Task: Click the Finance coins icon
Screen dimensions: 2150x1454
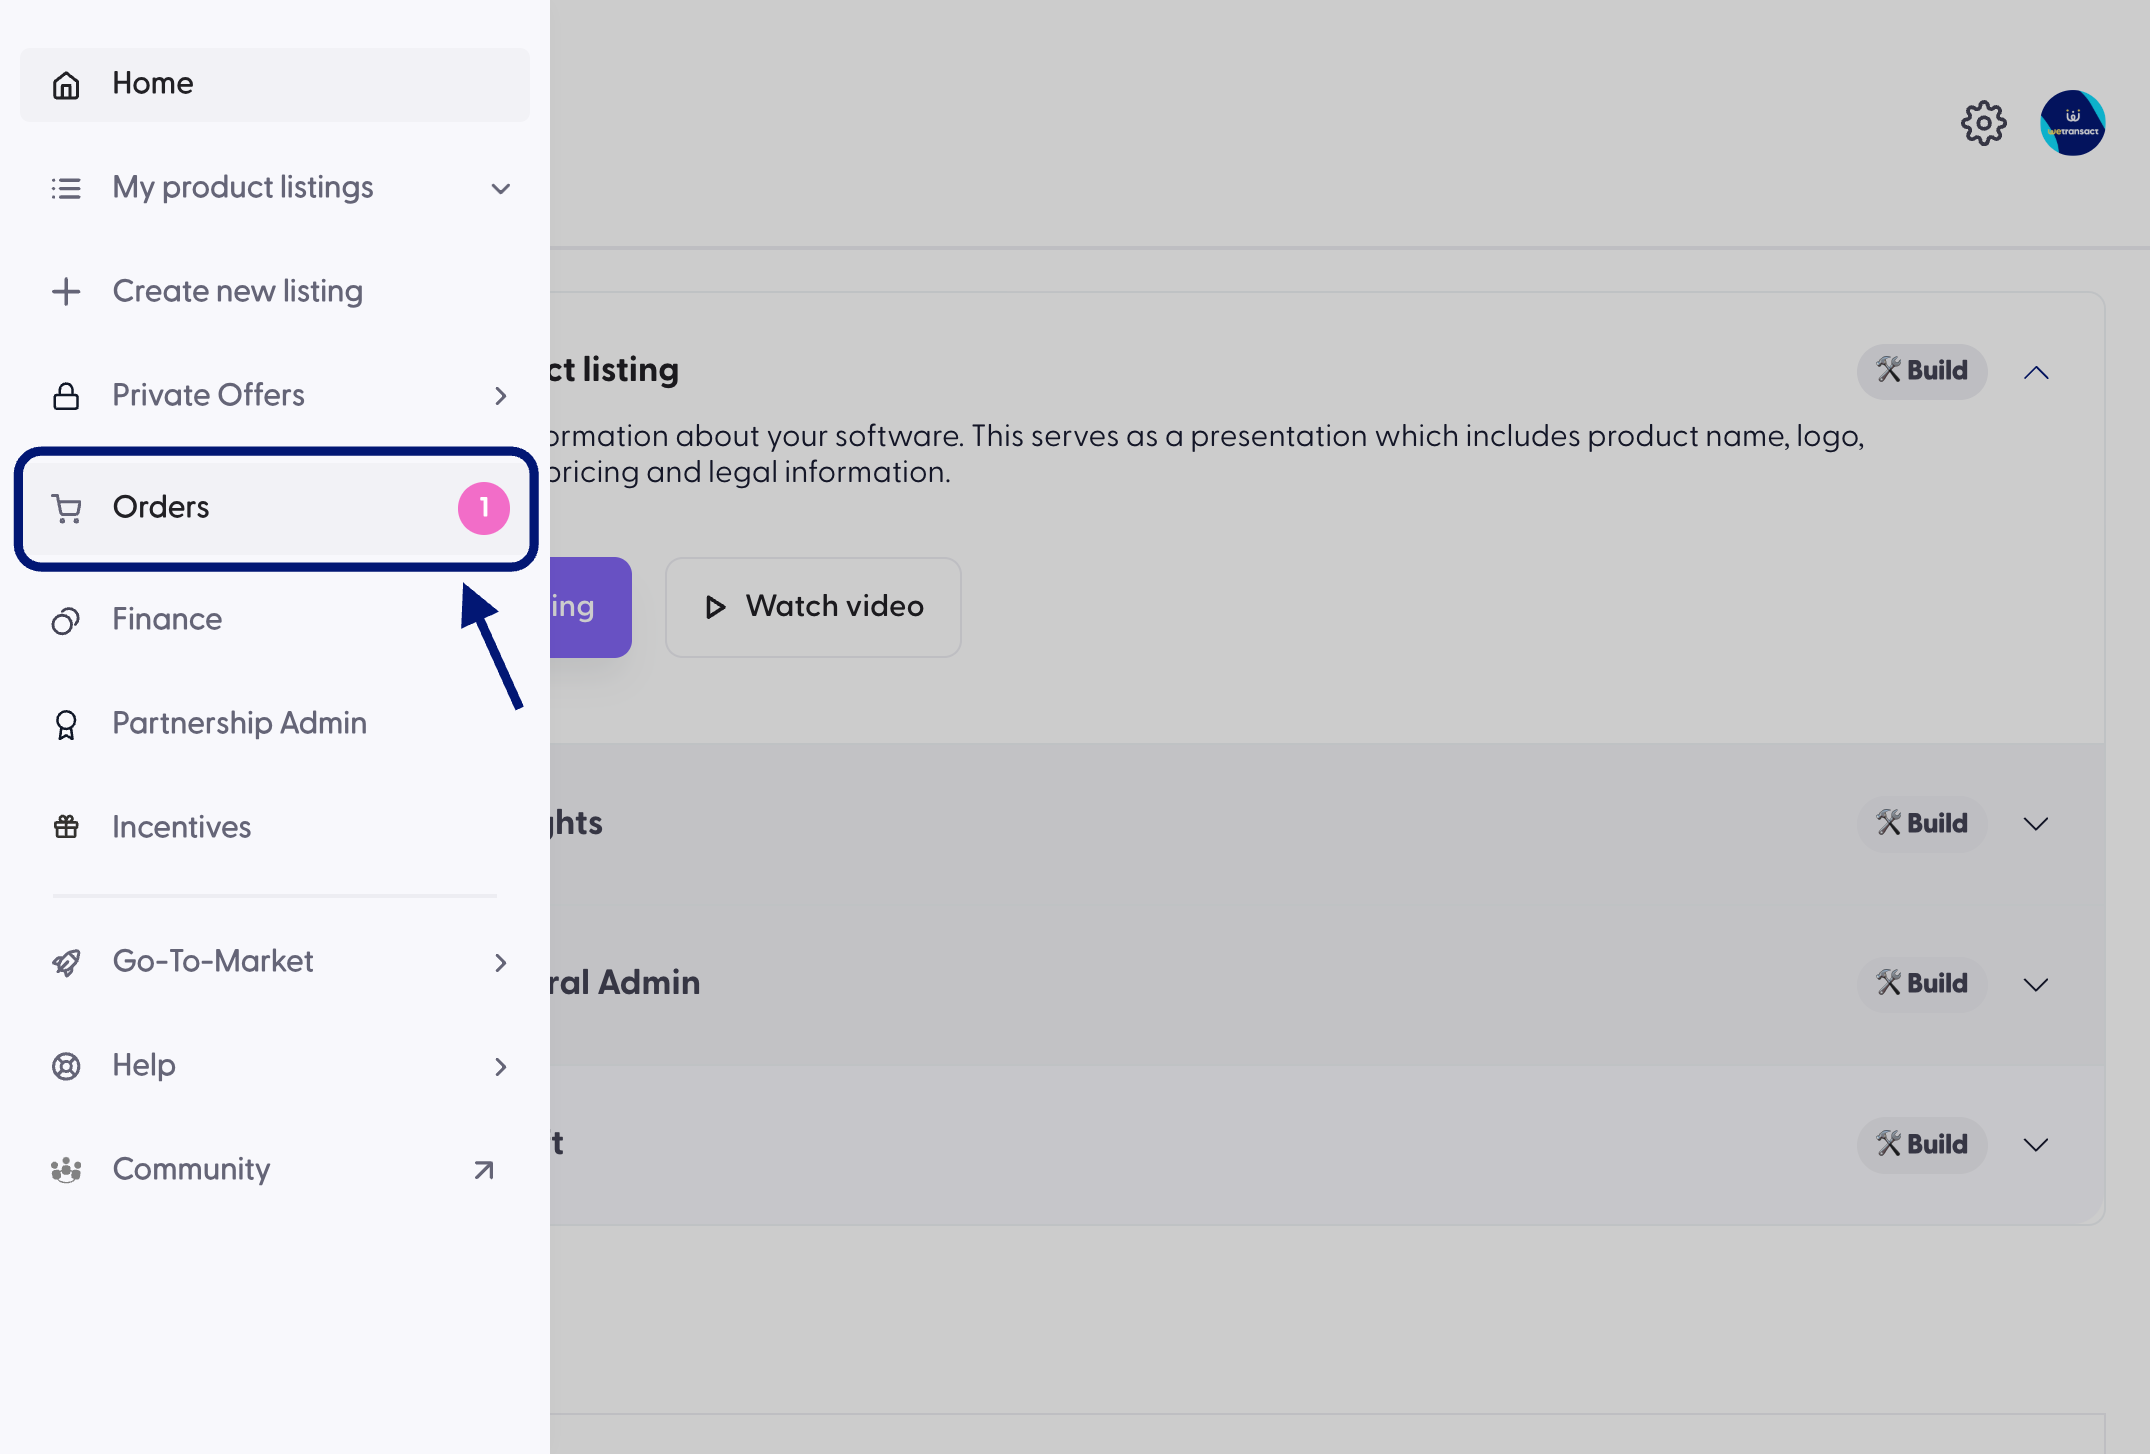Action: click(66, 620)
